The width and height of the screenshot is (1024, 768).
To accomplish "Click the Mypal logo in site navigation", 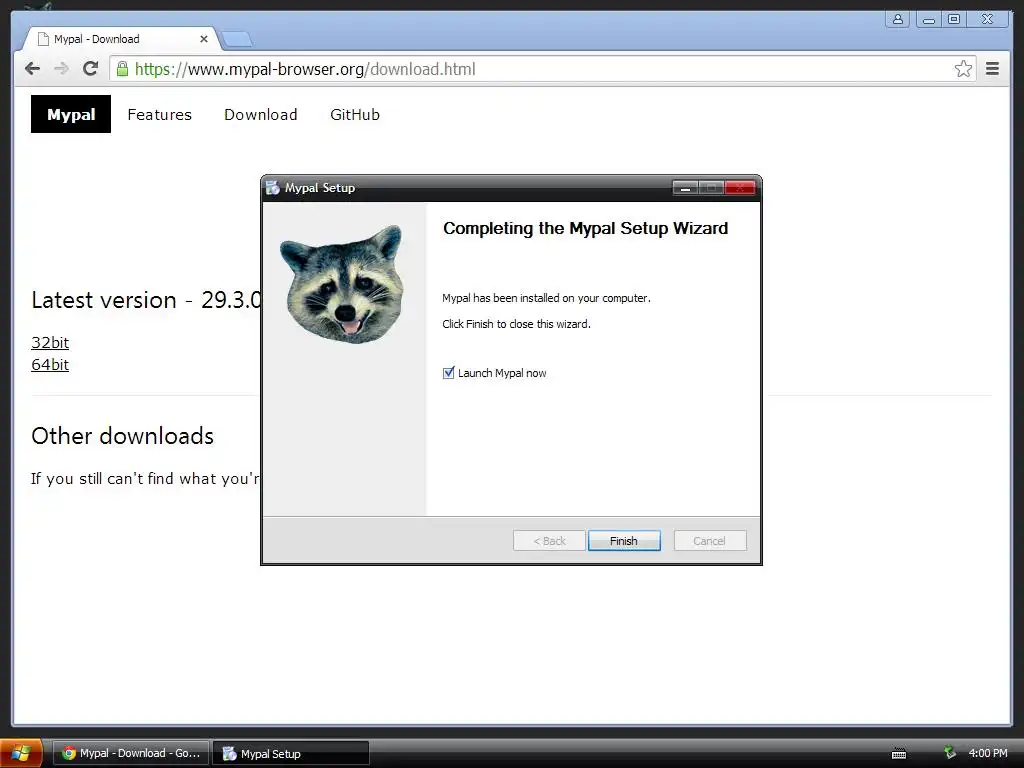I will 71,114.
